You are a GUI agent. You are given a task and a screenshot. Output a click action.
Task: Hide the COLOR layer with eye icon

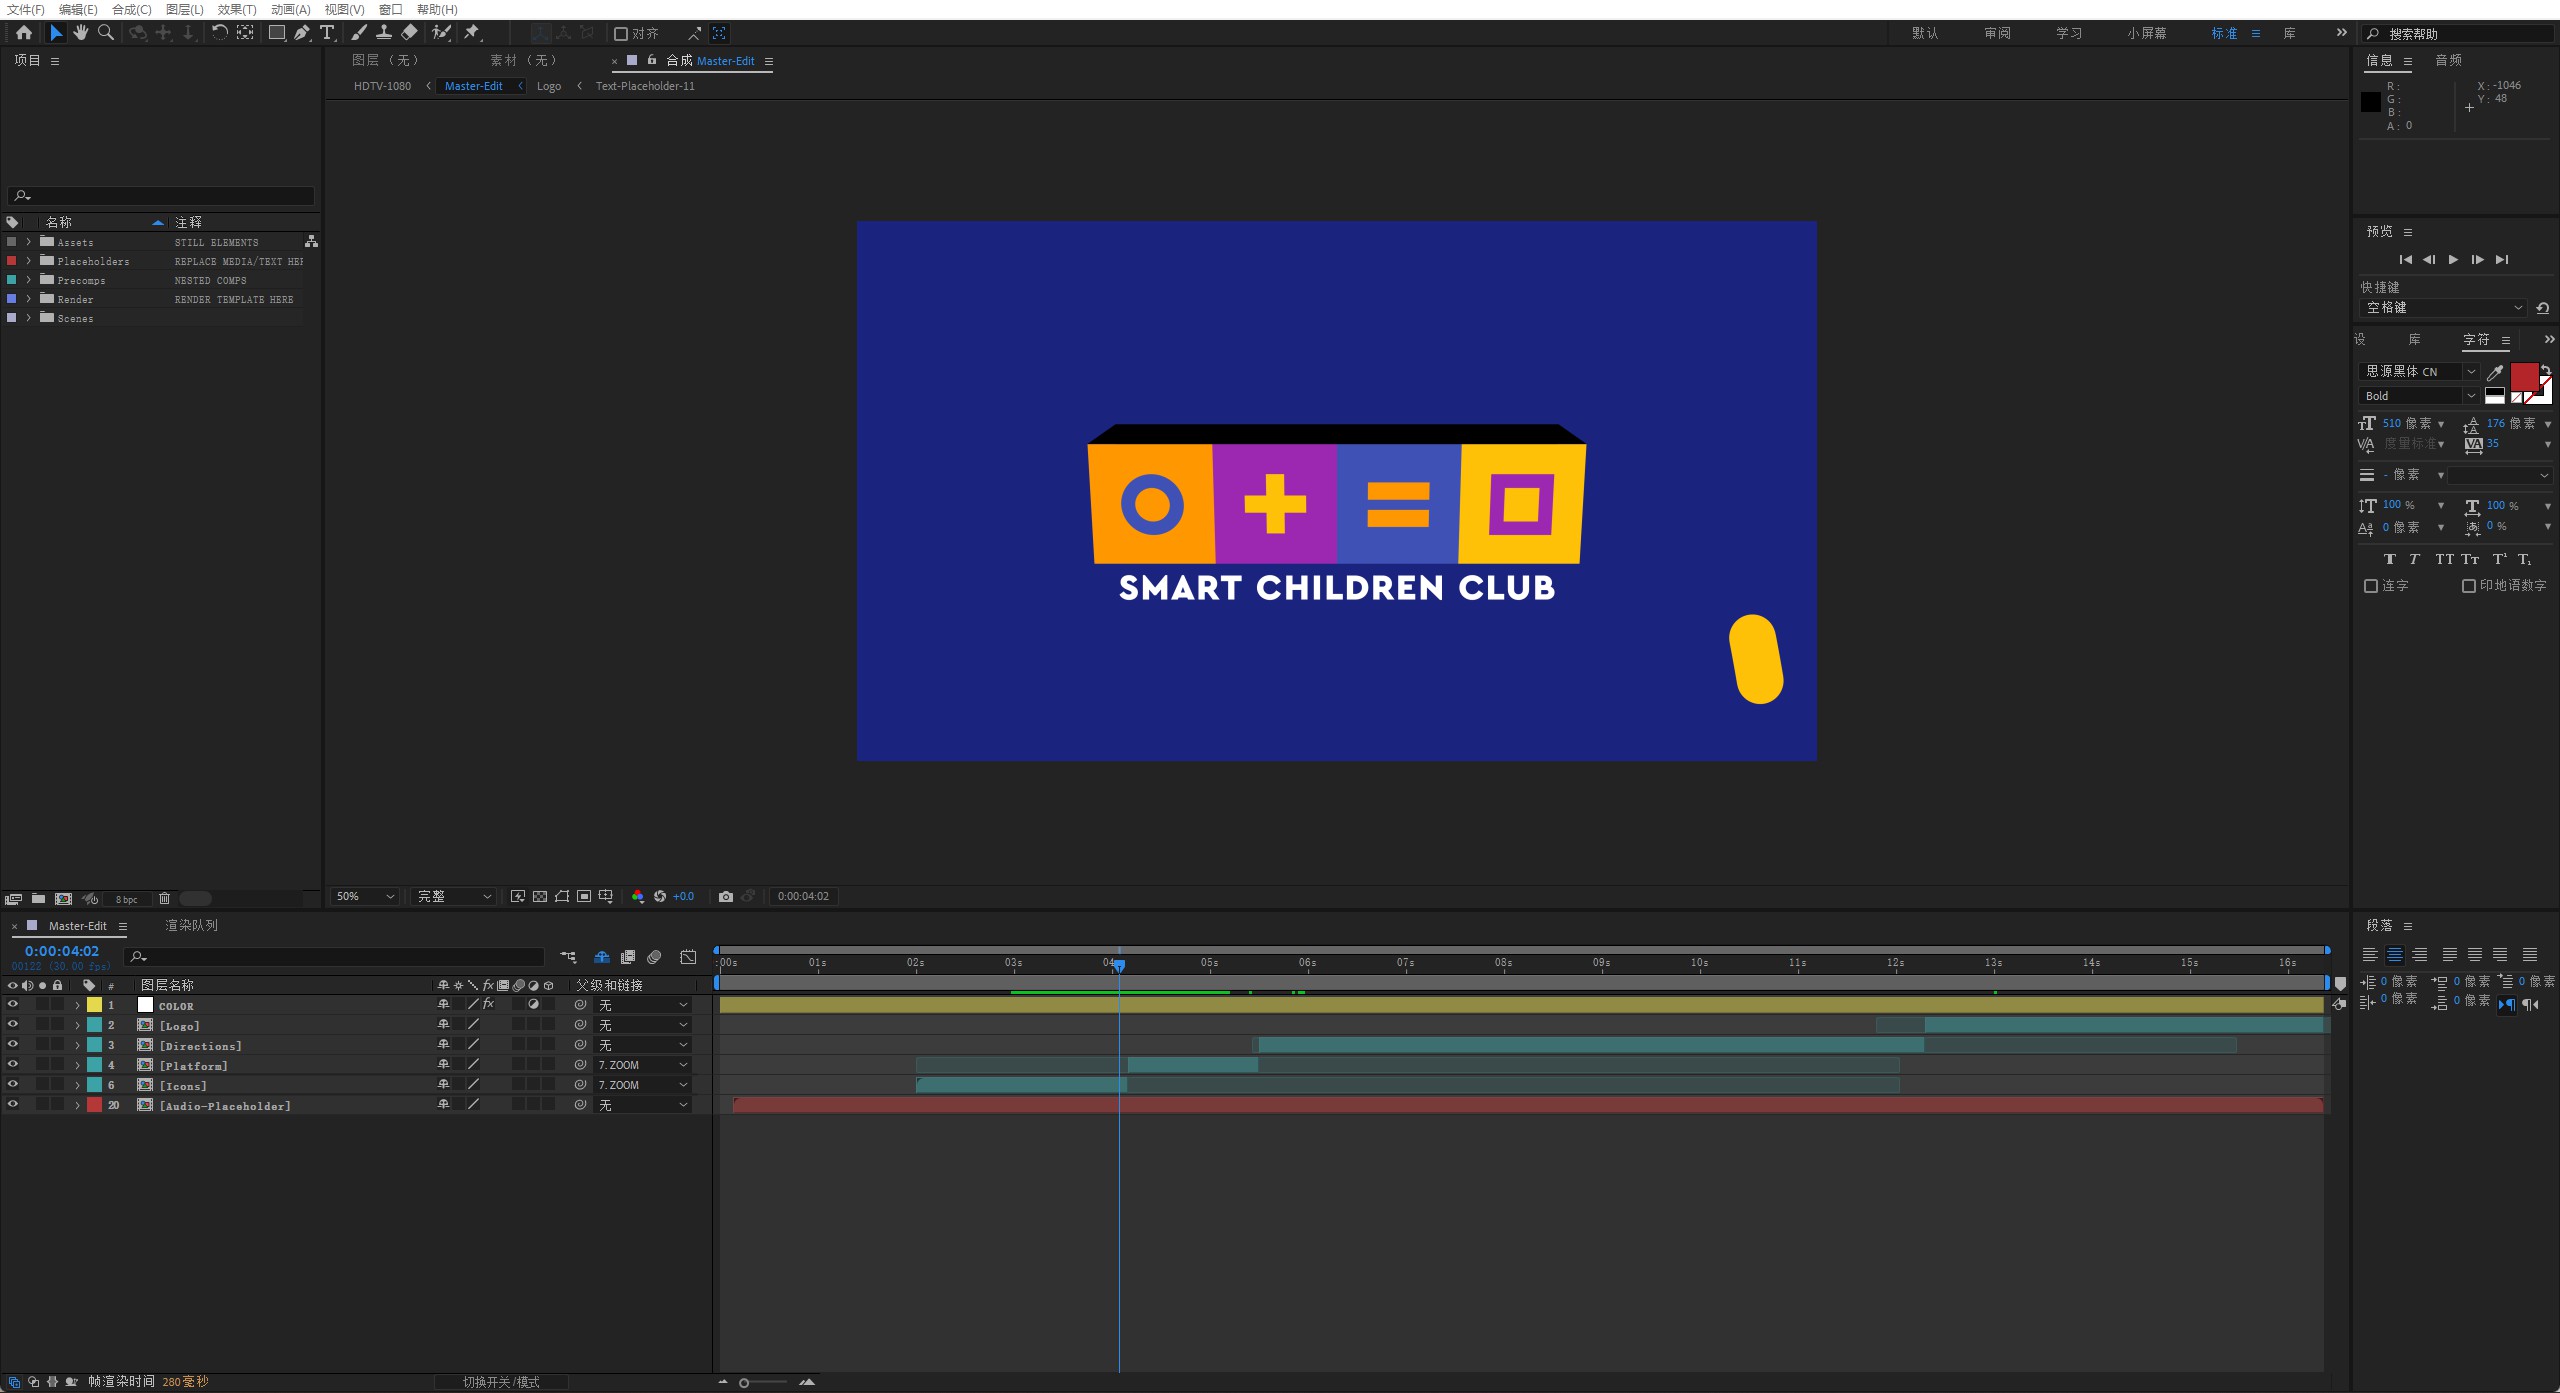point(13,1005)
